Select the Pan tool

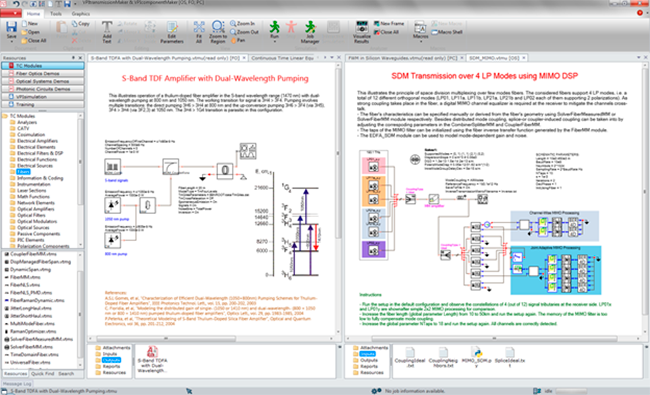[238, 40]
